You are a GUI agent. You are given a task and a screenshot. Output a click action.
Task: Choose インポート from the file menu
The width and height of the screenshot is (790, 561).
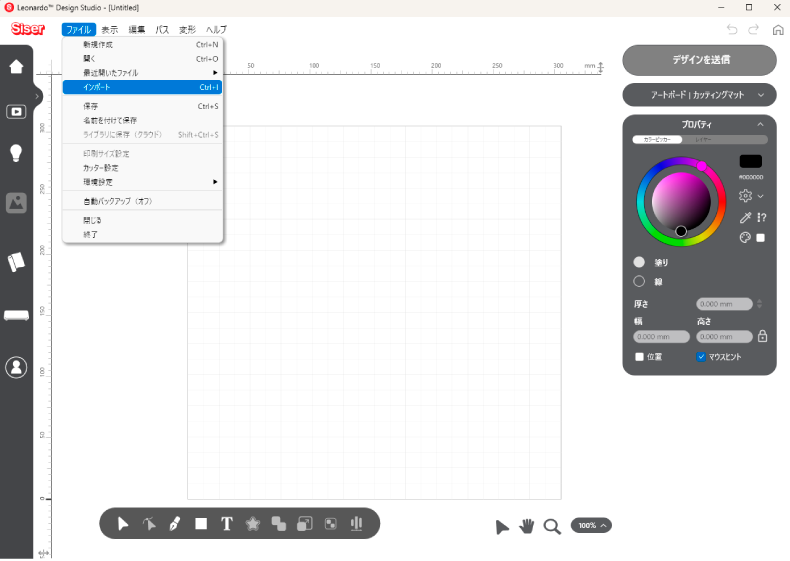pyautogui.click(x=143, y=87)
